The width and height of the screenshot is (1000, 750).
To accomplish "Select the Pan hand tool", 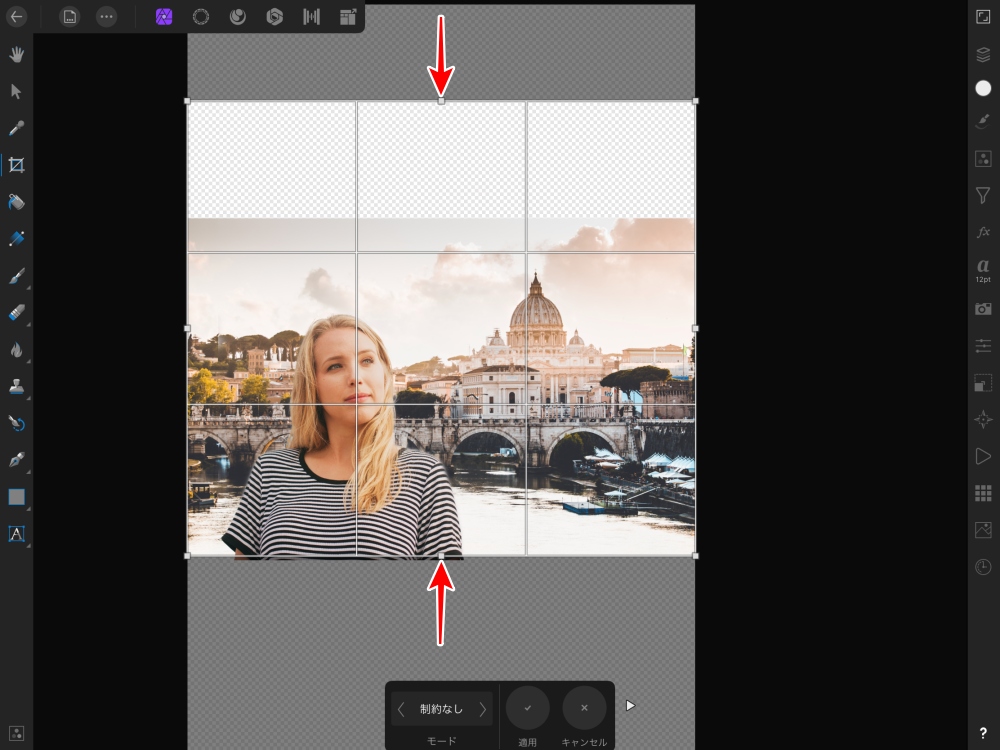I will [16, 54].
